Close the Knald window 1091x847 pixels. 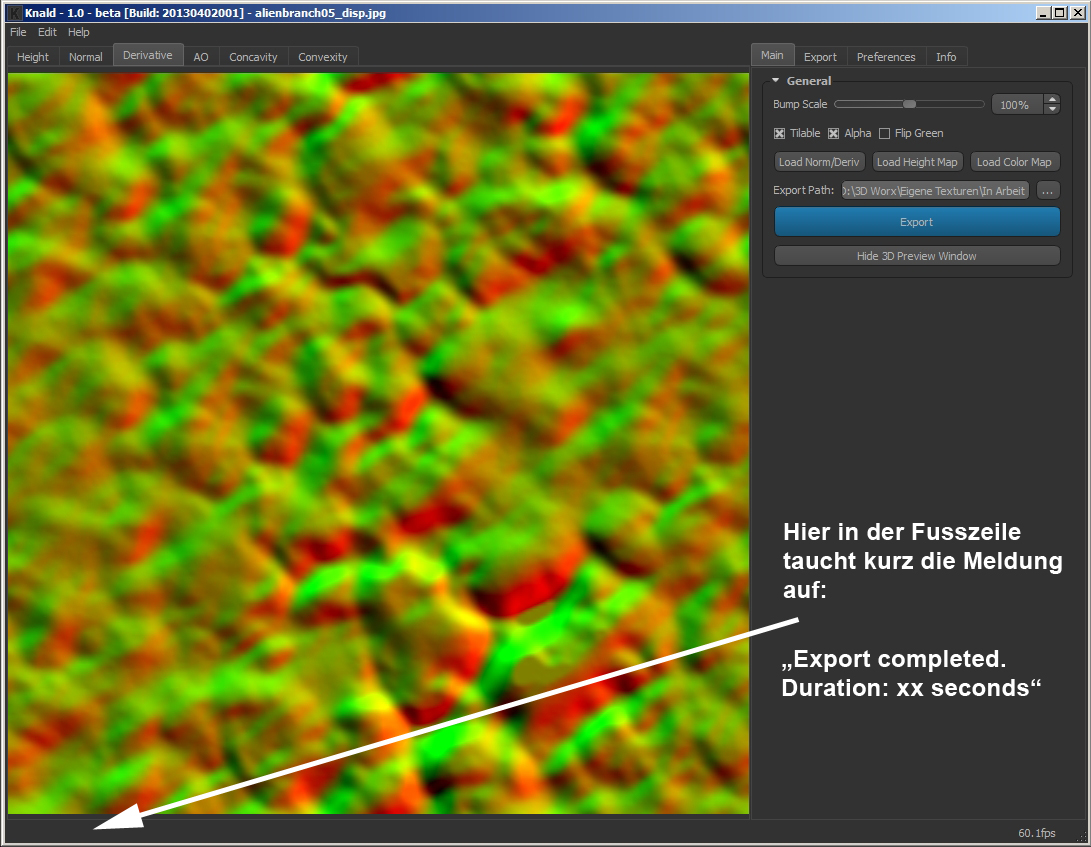(1076, 13)
